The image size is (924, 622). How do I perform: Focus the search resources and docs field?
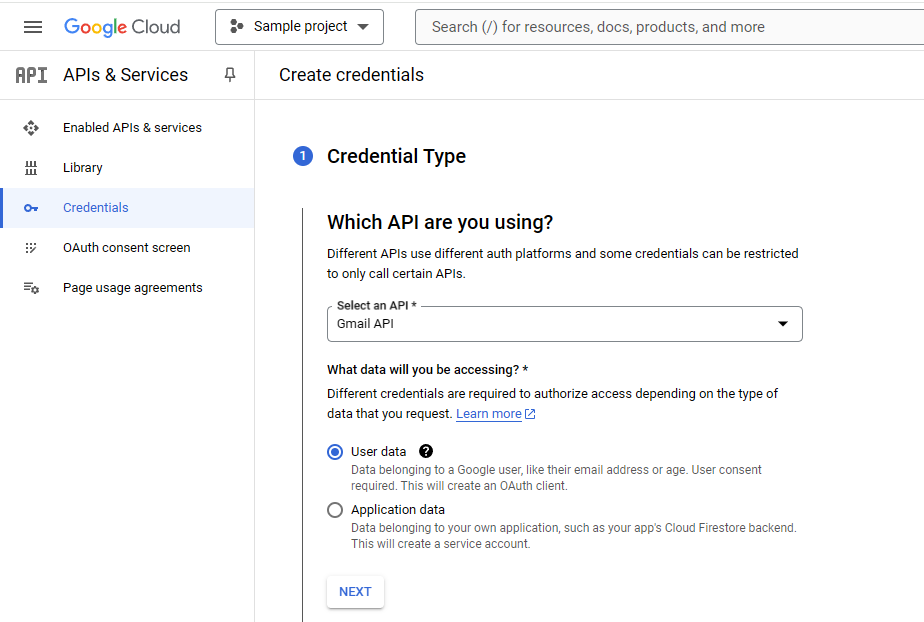click(x=669, y=27)
